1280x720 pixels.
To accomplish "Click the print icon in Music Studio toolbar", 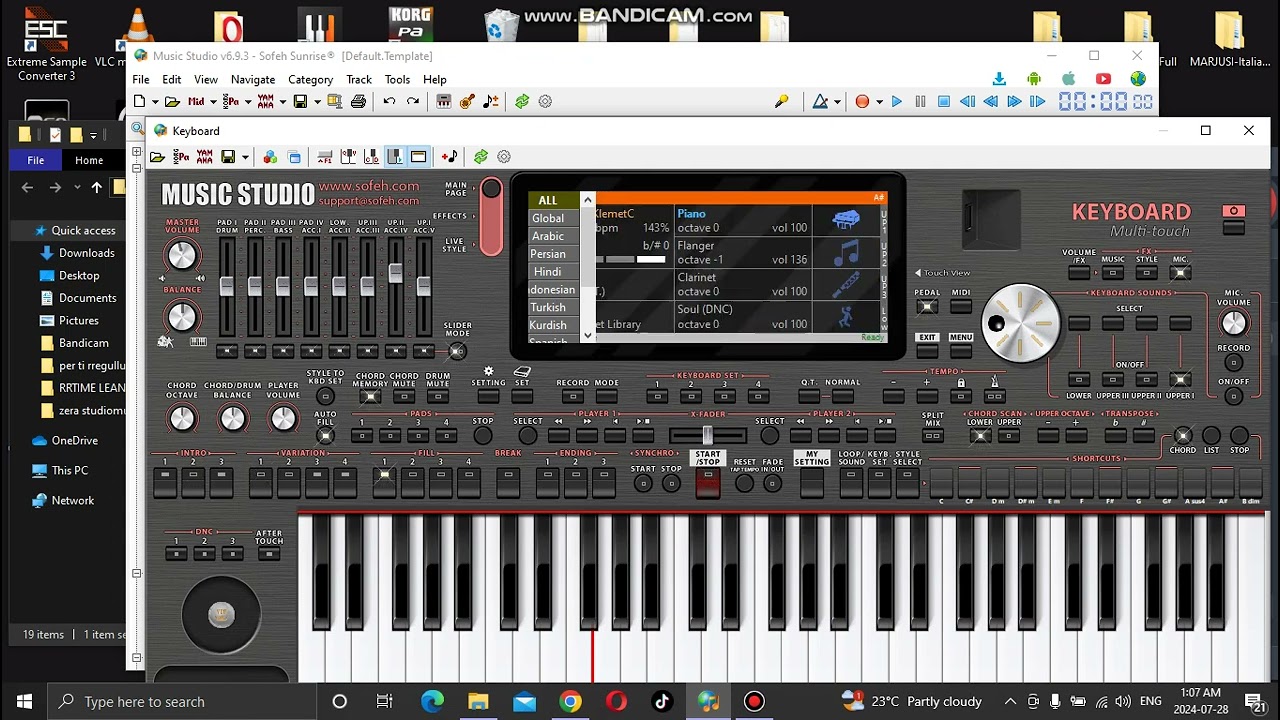I will [x=358, y=101].
